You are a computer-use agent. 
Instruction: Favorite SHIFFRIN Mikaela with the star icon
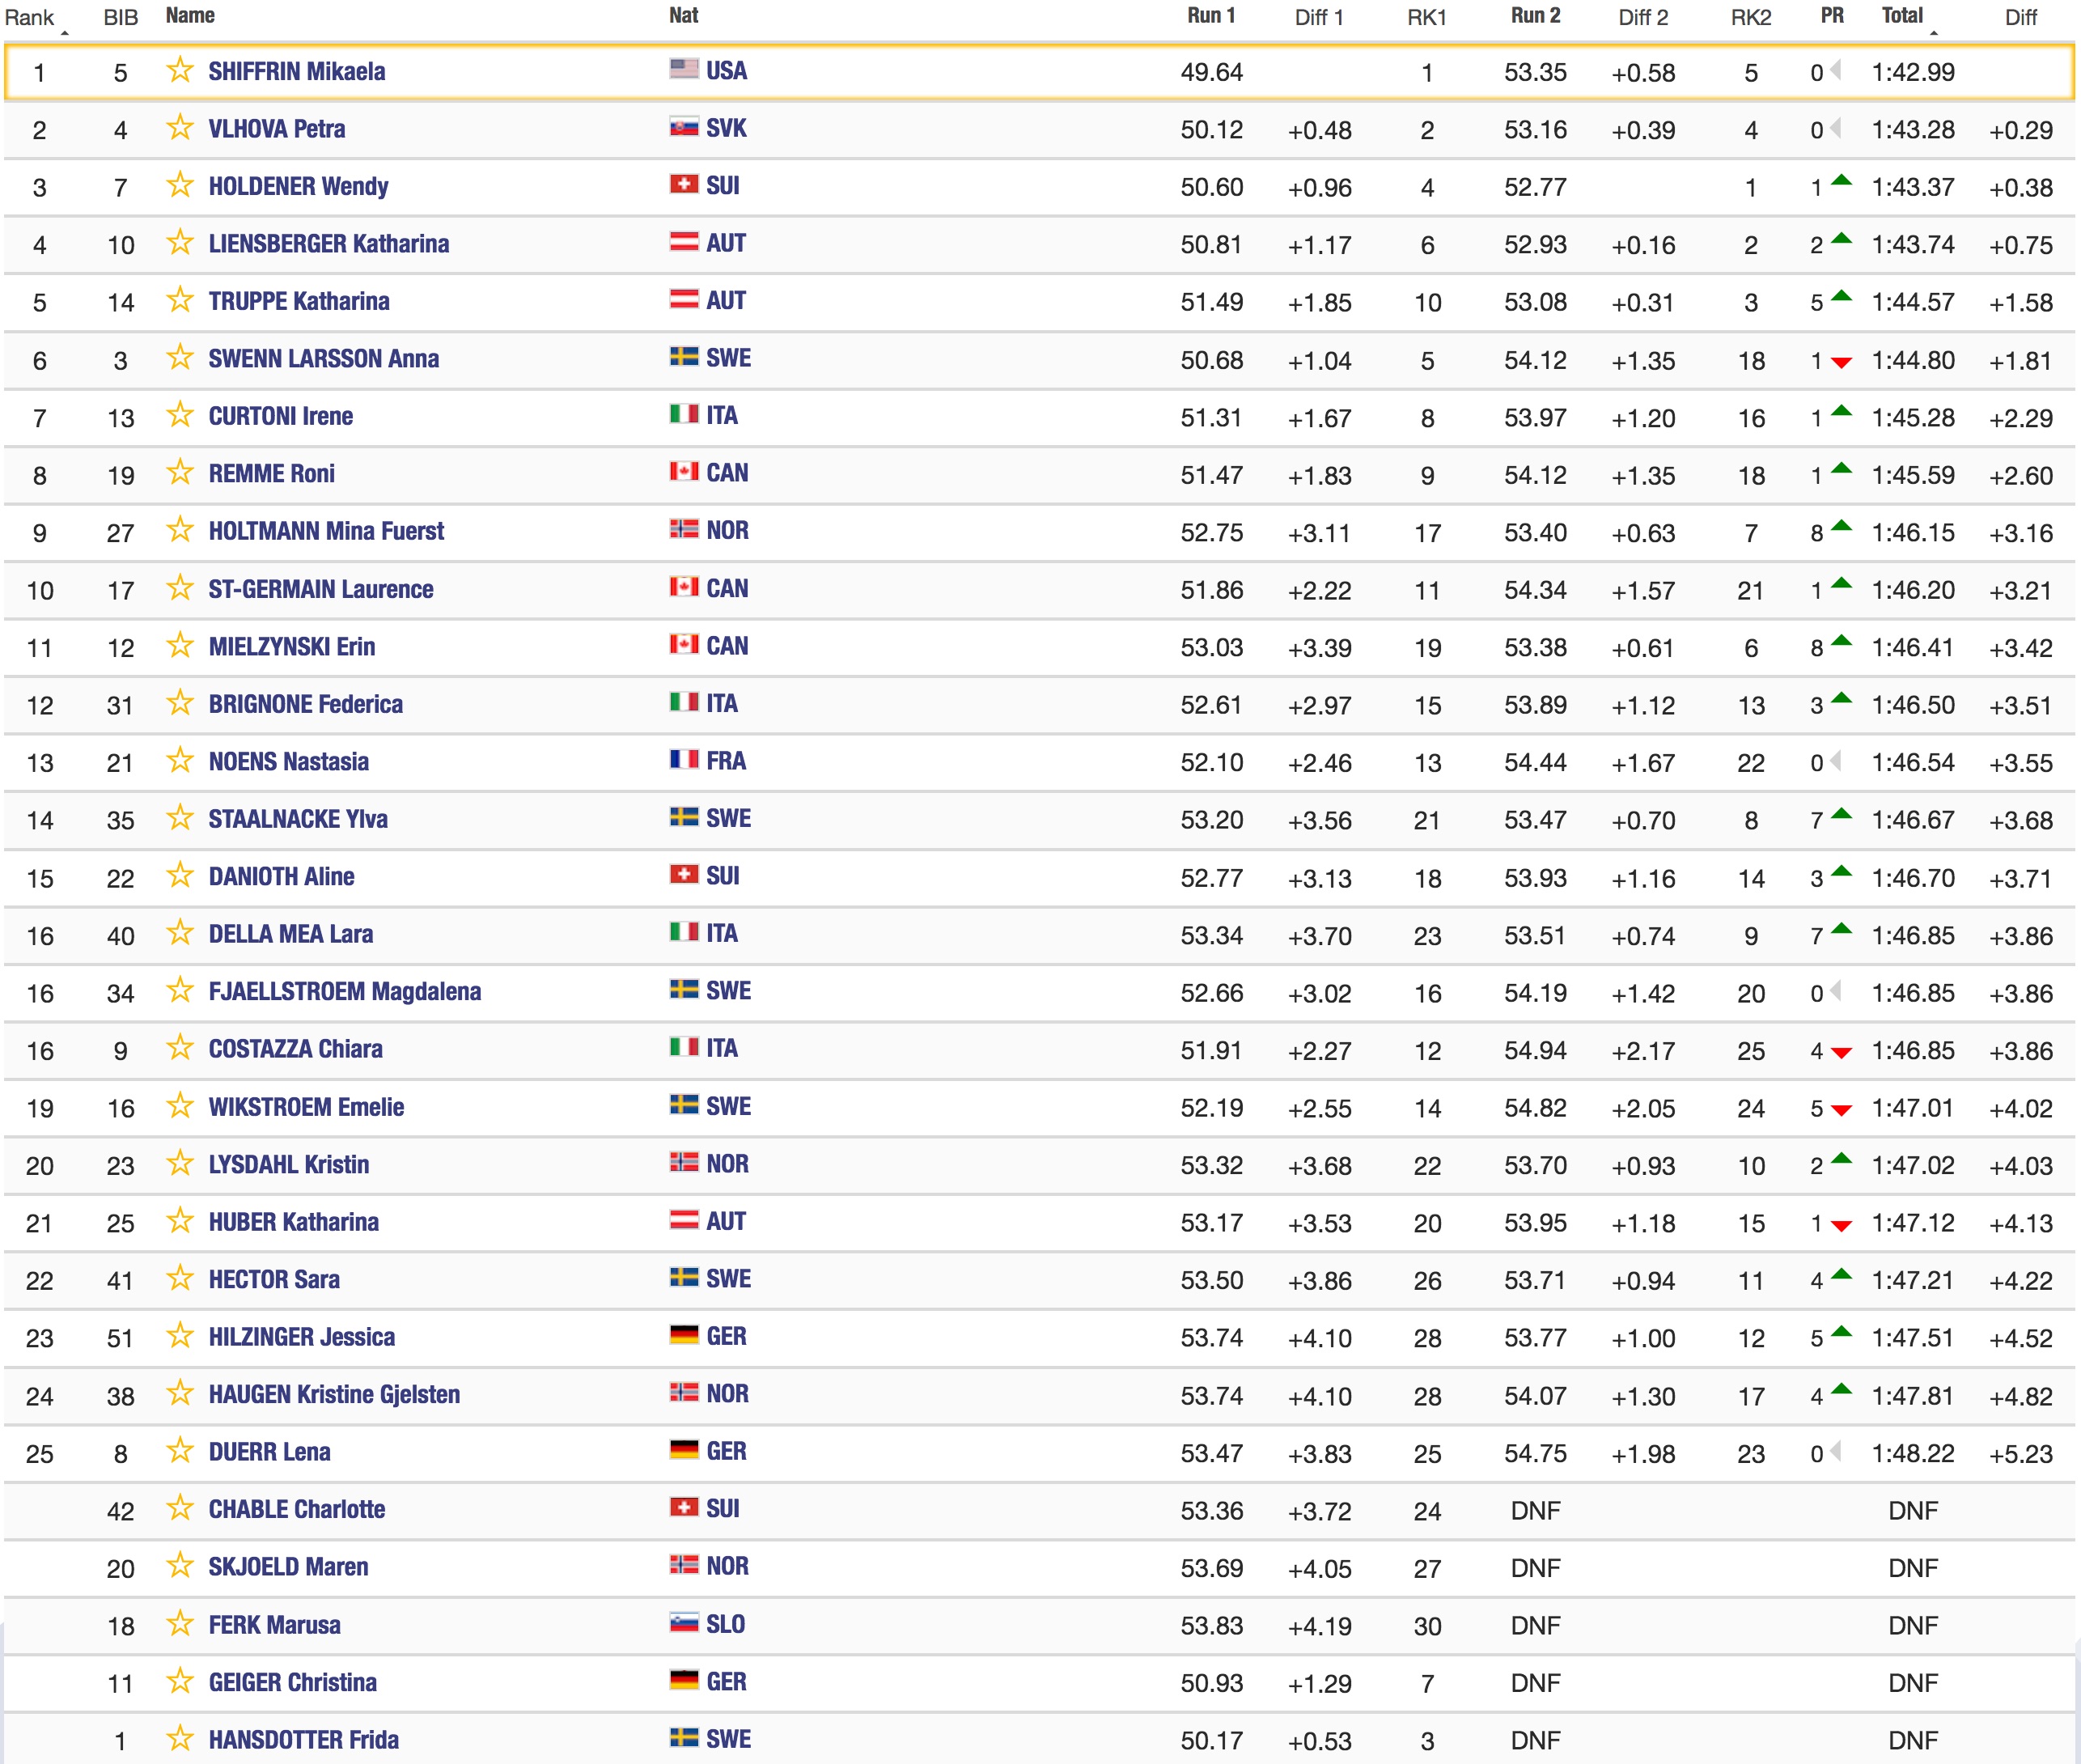coord(180,70)
